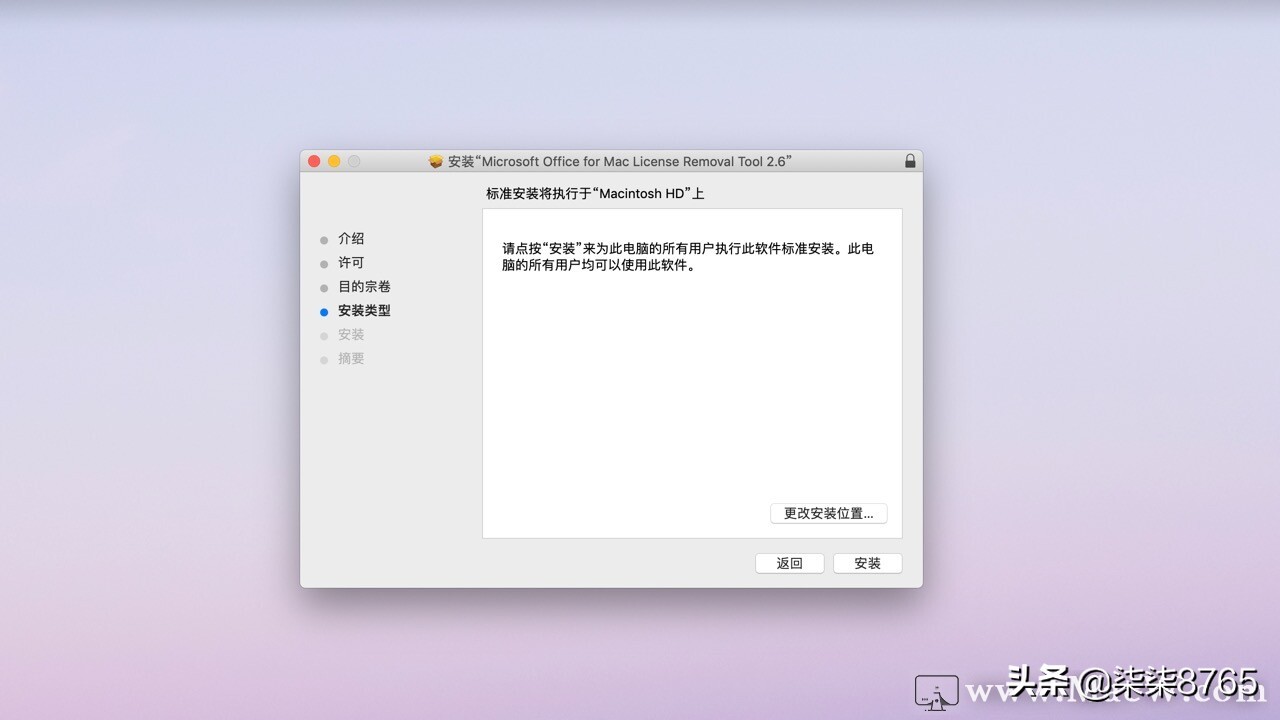1280x720 pixels.
Task: Select the 安装类型 step in sidebar
Action: (x=364, y=311)
